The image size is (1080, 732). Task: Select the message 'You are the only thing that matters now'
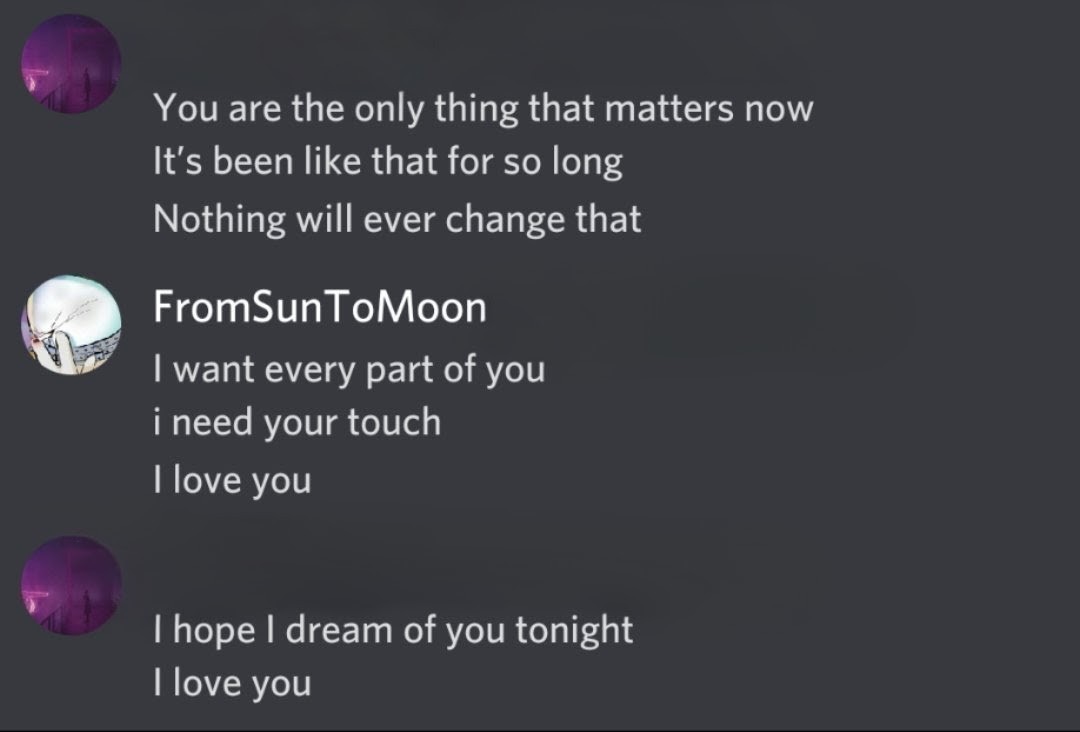[x=483, y=109]
